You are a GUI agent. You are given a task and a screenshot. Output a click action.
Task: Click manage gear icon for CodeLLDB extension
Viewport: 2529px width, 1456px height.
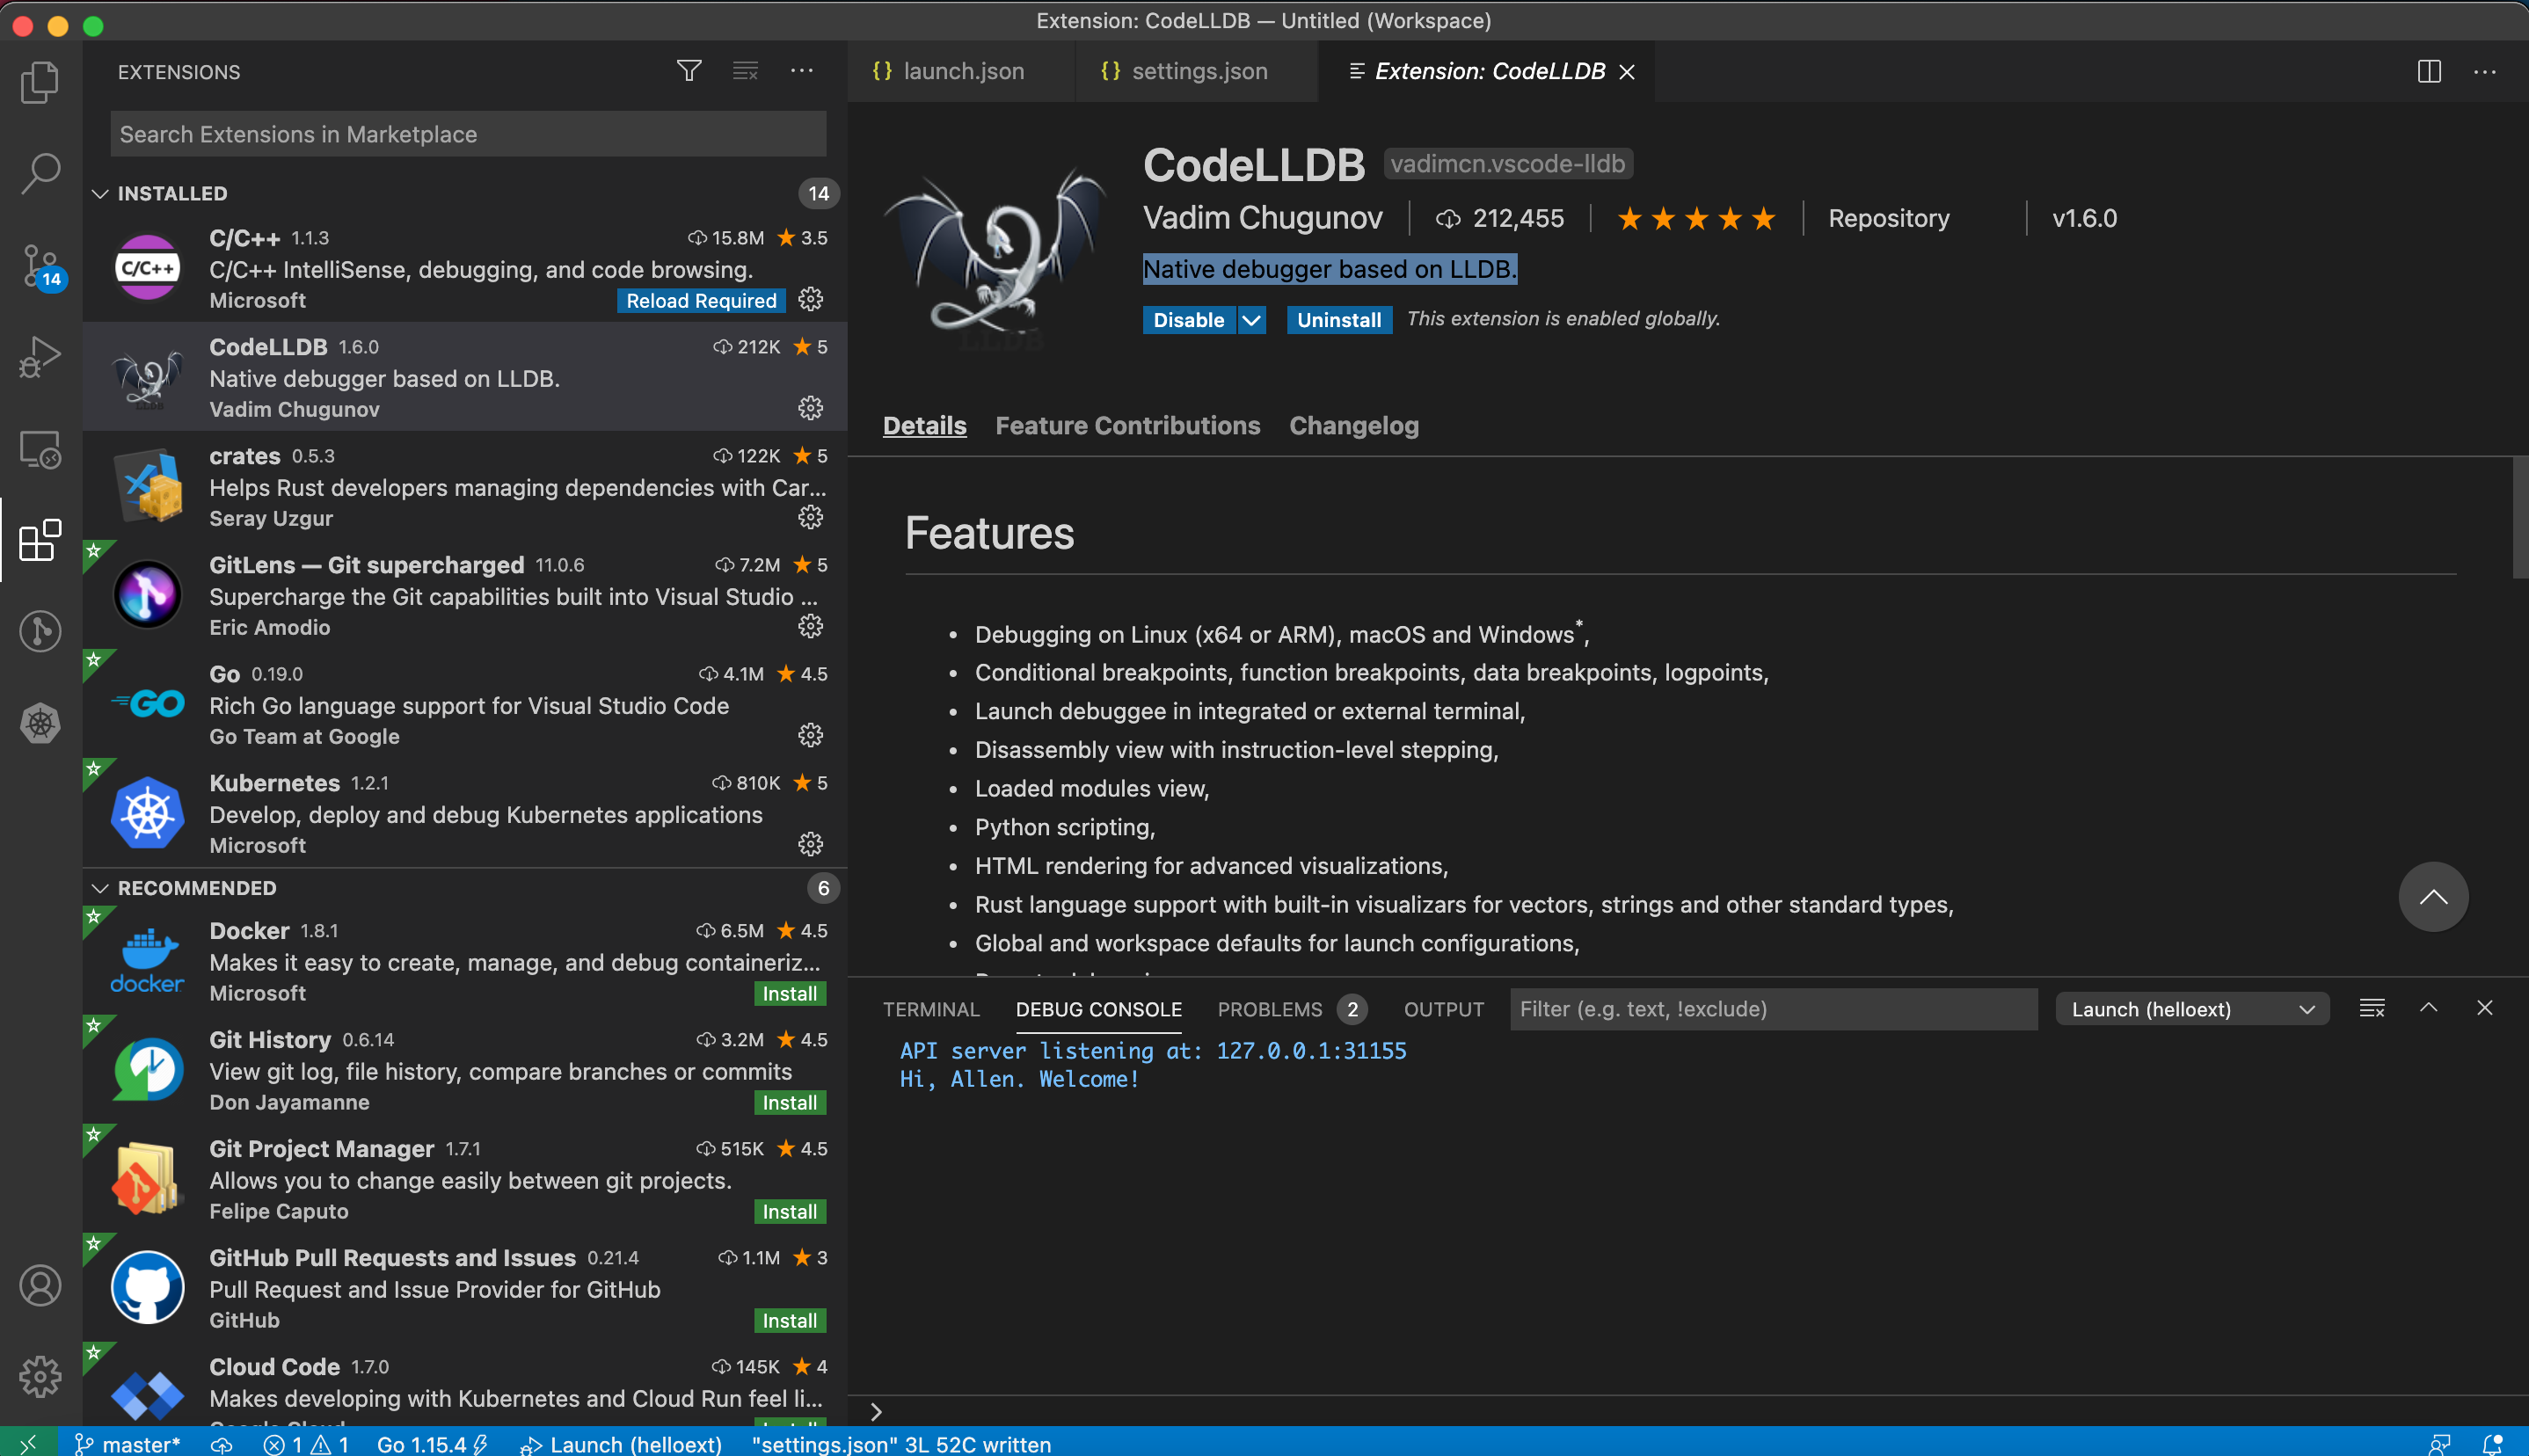pos(810,408)
